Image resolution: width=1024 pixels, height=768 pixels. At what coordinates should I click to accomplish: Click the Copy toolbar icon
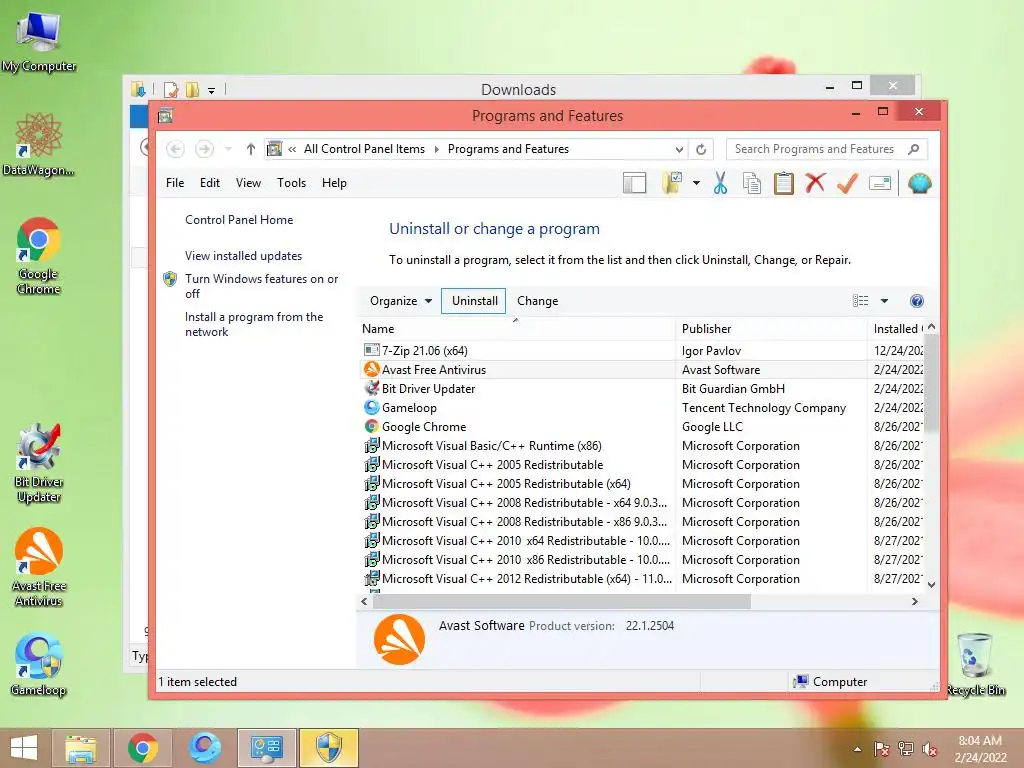(x=752, y=184)
